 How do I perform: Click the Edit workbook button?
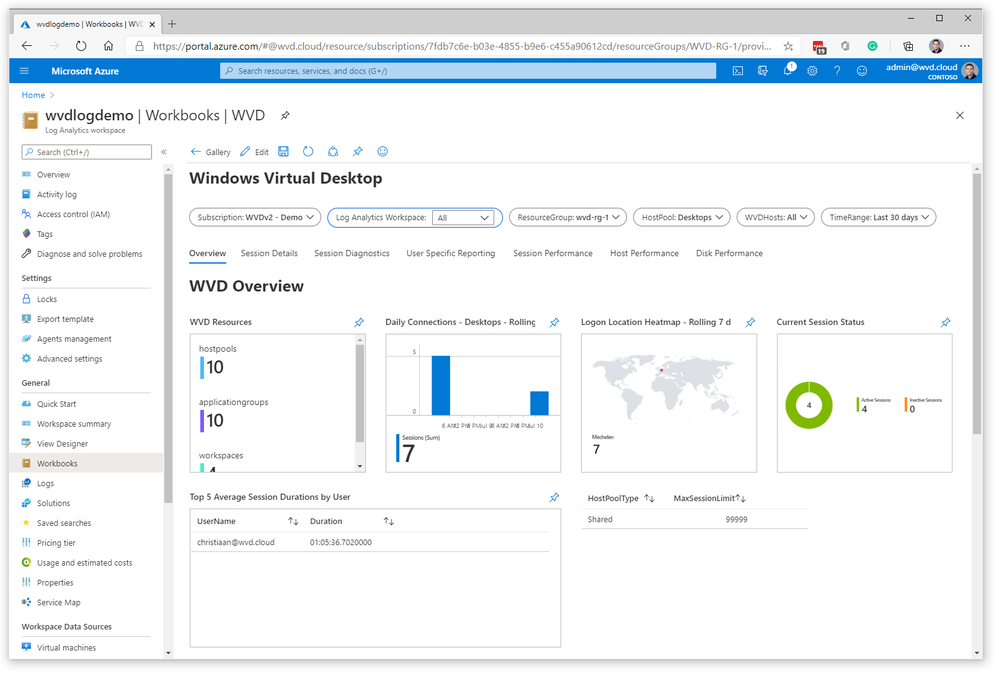point(254,152)
